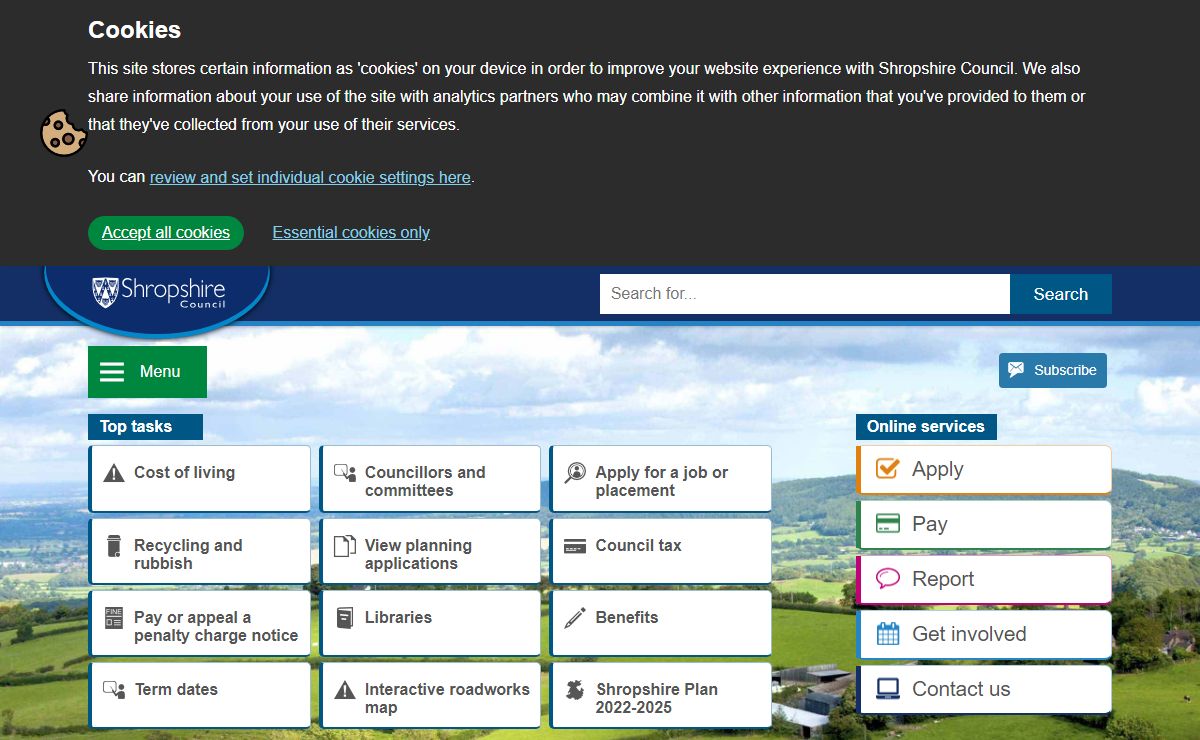Click the Council tax card icon

coord(575,546)
